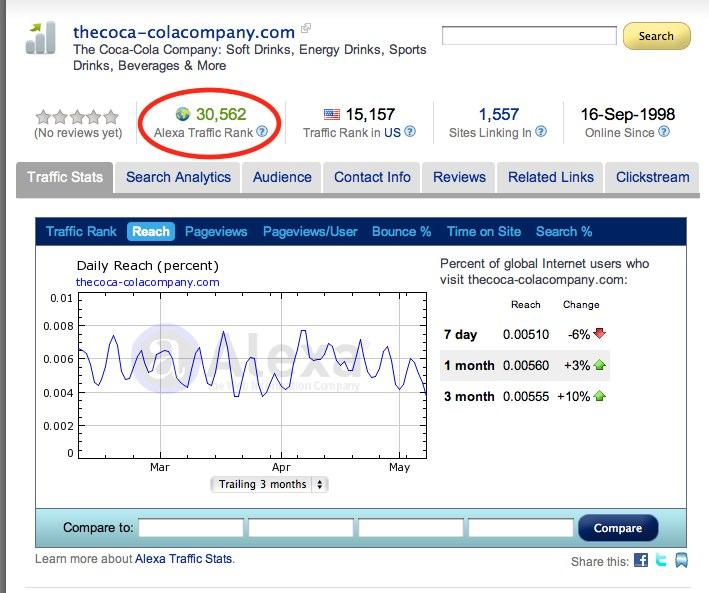Click the help icon next to Sites Linking In
The height and width of the screenshot is (593, 709).
pos(541,131)
